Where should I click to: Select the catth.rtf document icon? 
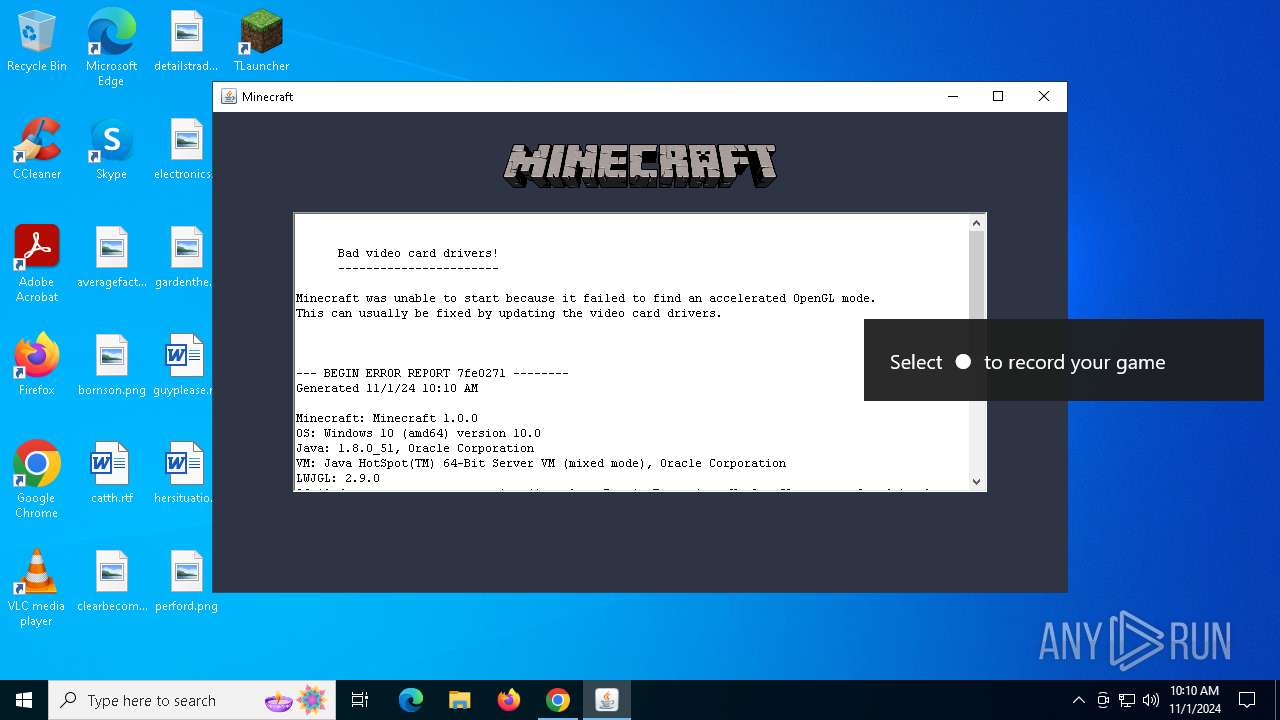[111, 474]
